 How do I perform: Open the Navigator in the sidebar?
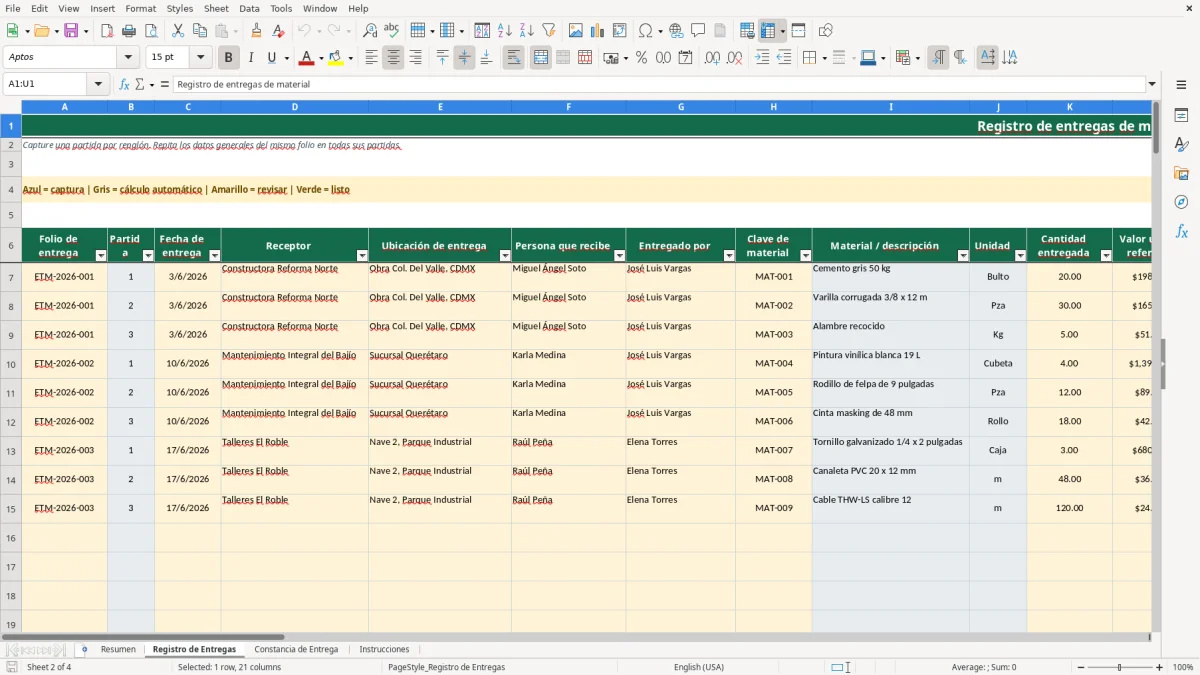click(1181, 202)
